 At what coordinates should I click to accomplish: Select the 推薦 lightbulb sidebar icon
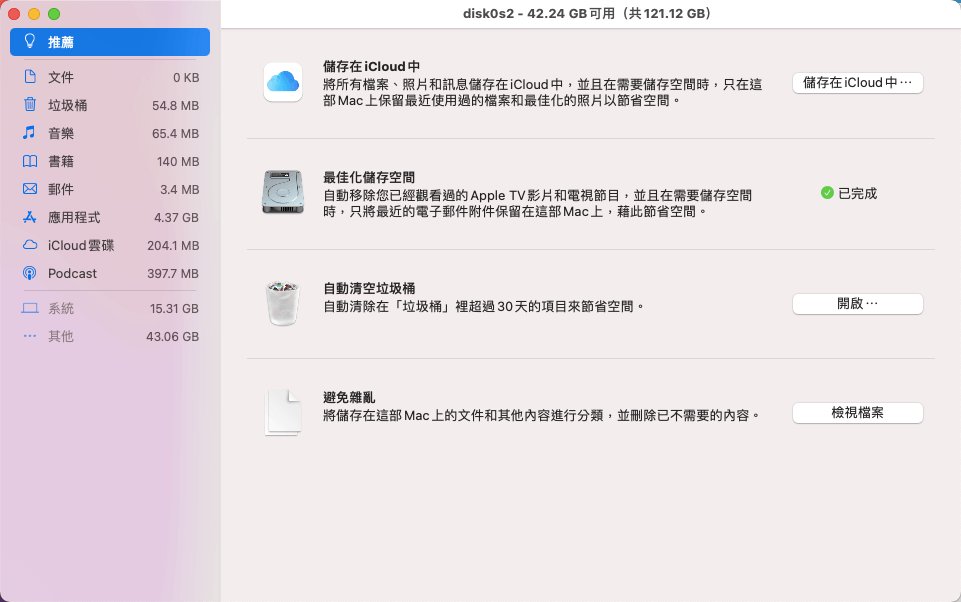point(29,41)
